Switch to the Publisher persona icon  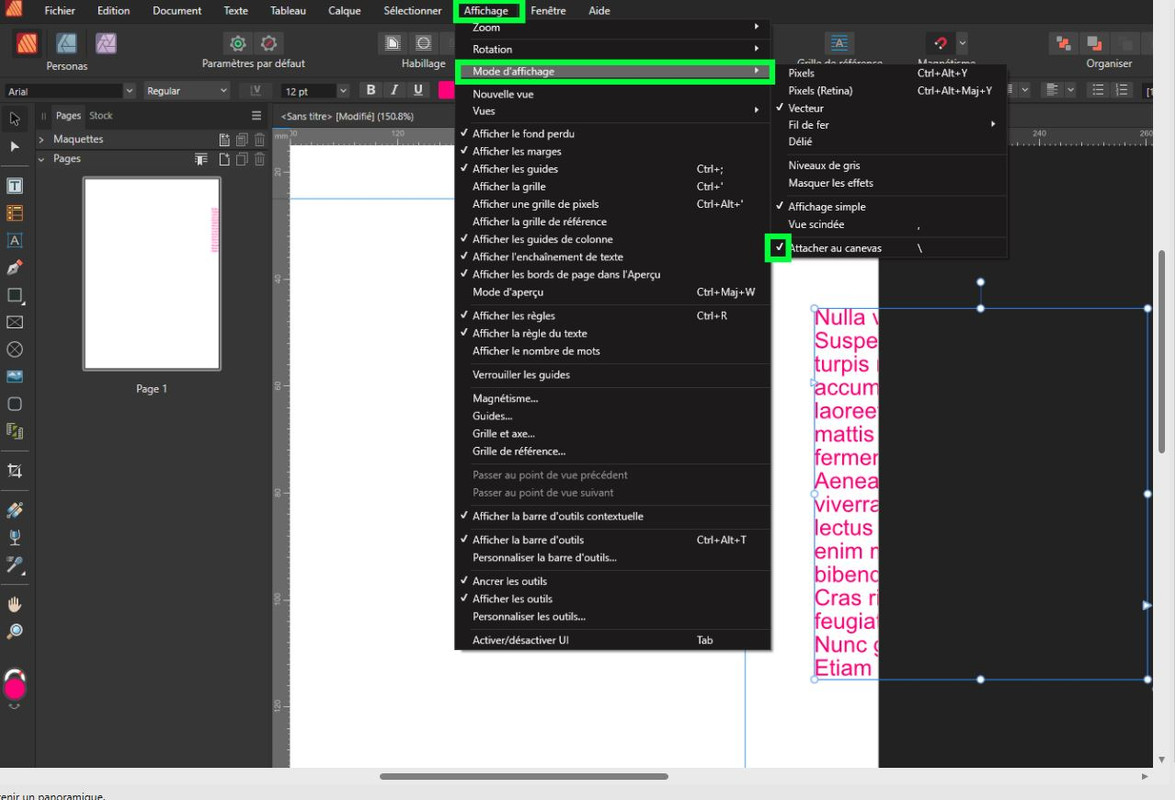[x=28, y=43]
